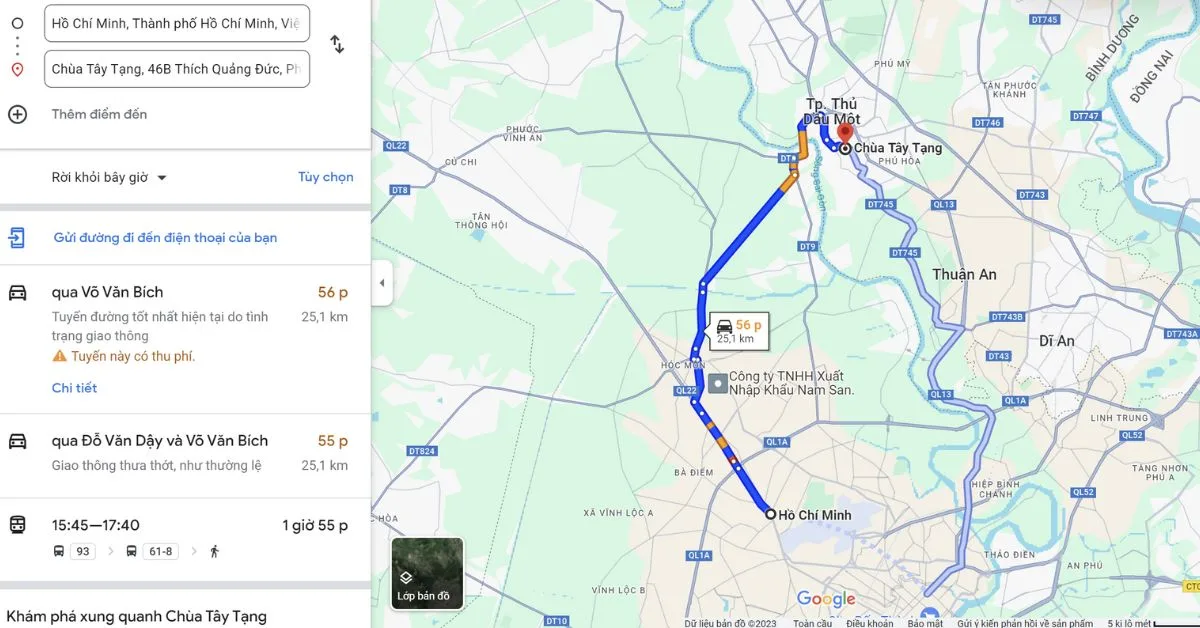Click the send-to-phone icon
Screen dimensions: 1200x628
[17, 237]
